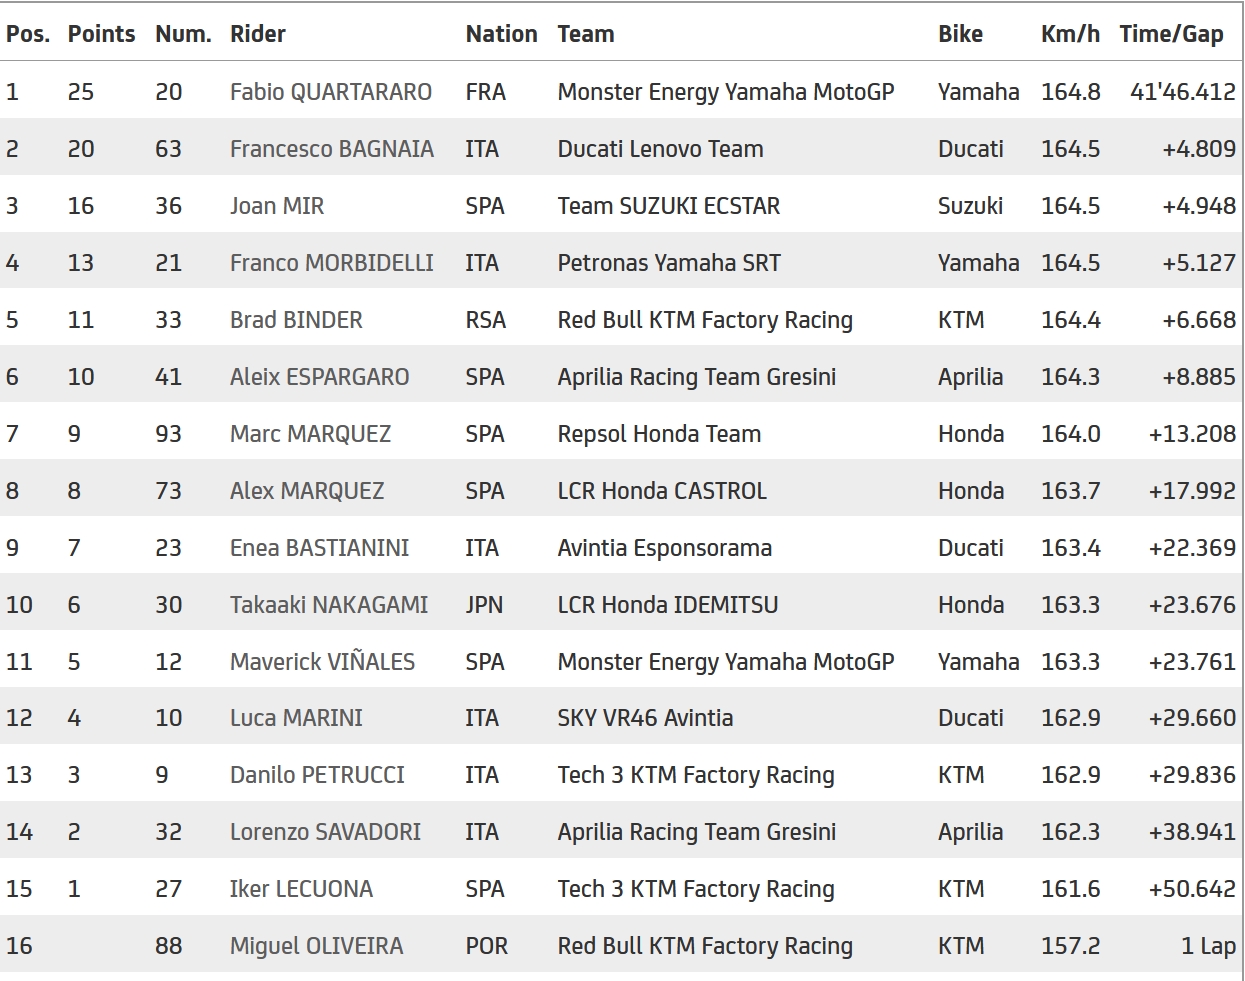Click Maverick VIÑALES rider name
Screen dimensions: 1245x981
322,662
